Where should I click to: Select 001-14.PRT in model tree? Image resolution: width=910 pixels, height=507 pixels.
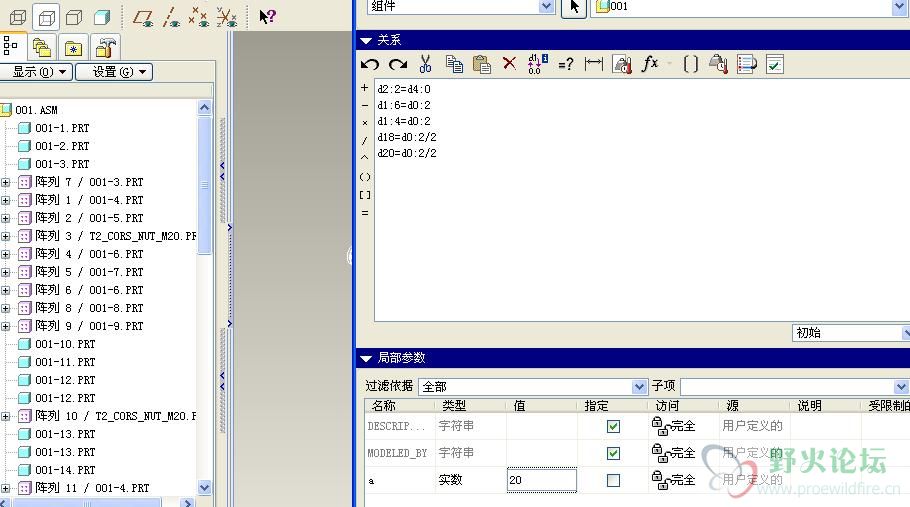[x=65, y=470]
